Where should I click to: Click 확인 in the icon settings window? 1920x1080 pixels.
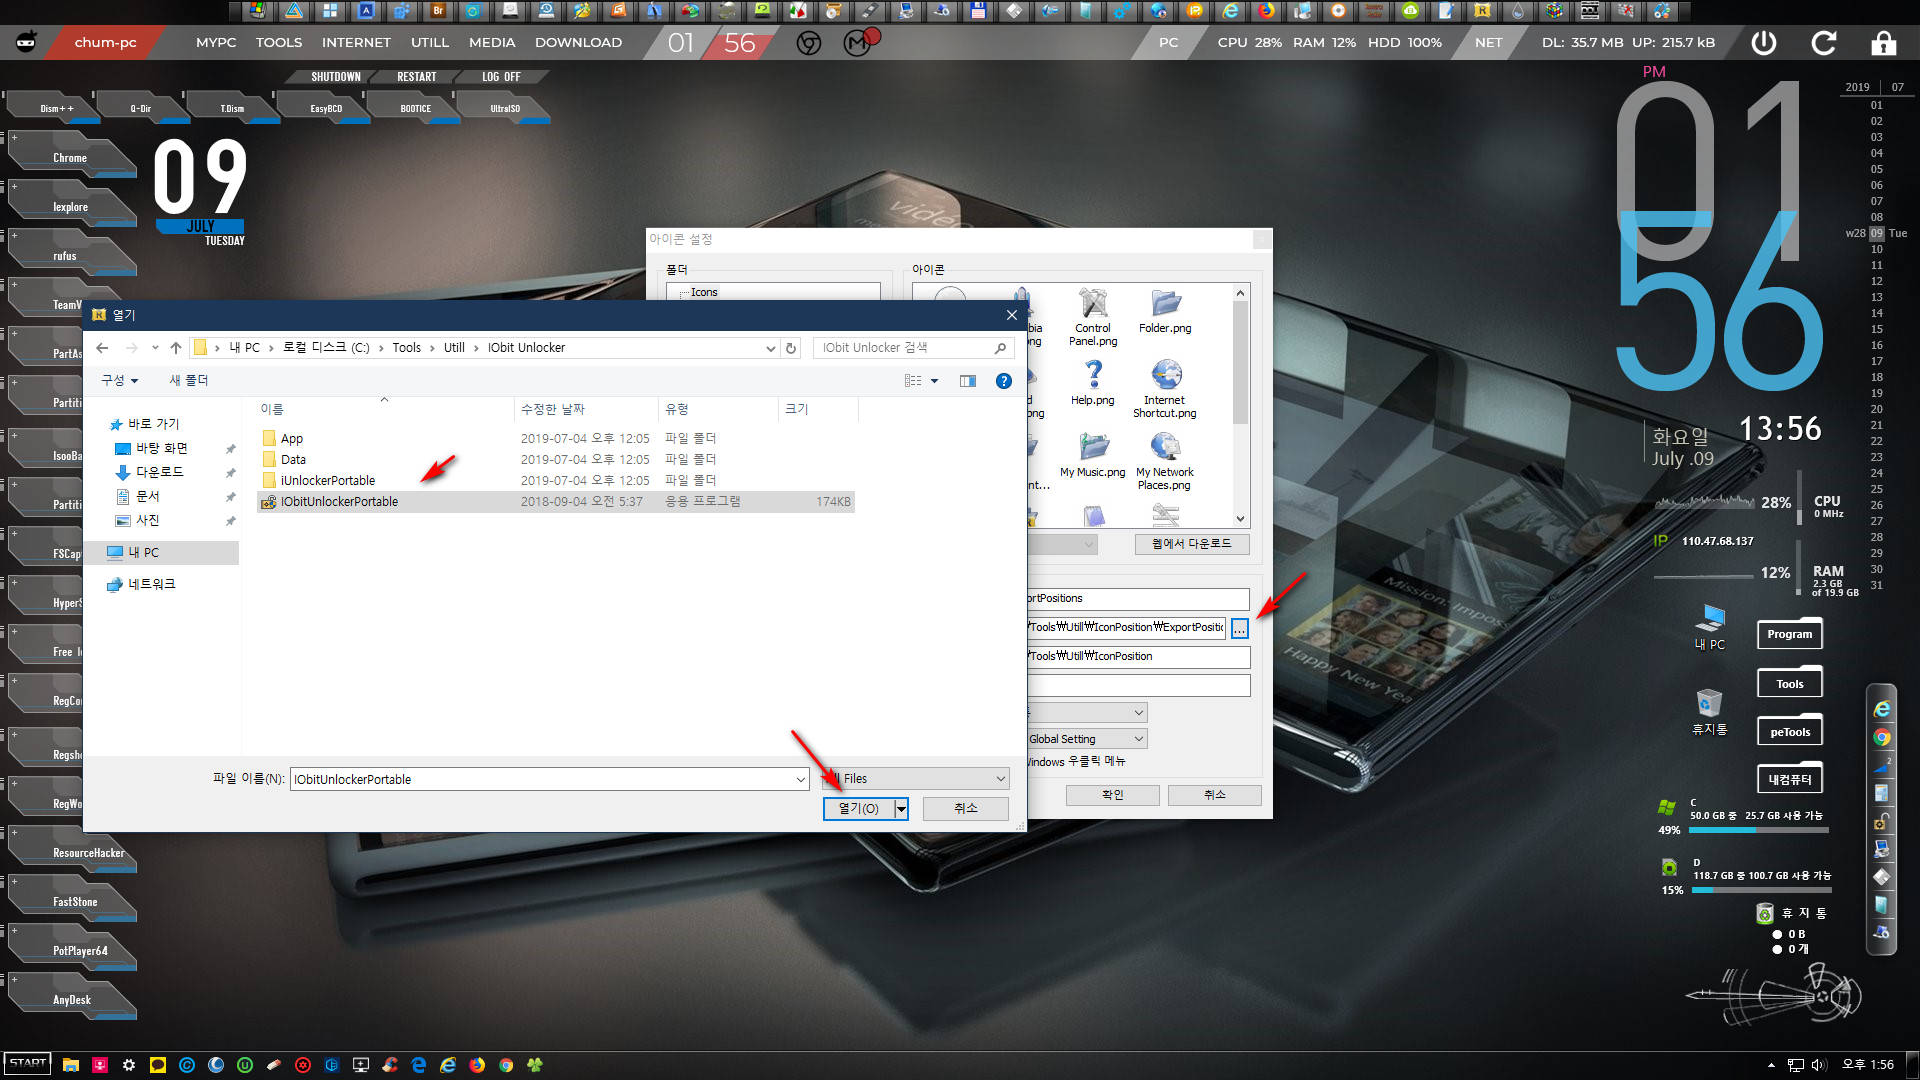(x=1113, y=795)
